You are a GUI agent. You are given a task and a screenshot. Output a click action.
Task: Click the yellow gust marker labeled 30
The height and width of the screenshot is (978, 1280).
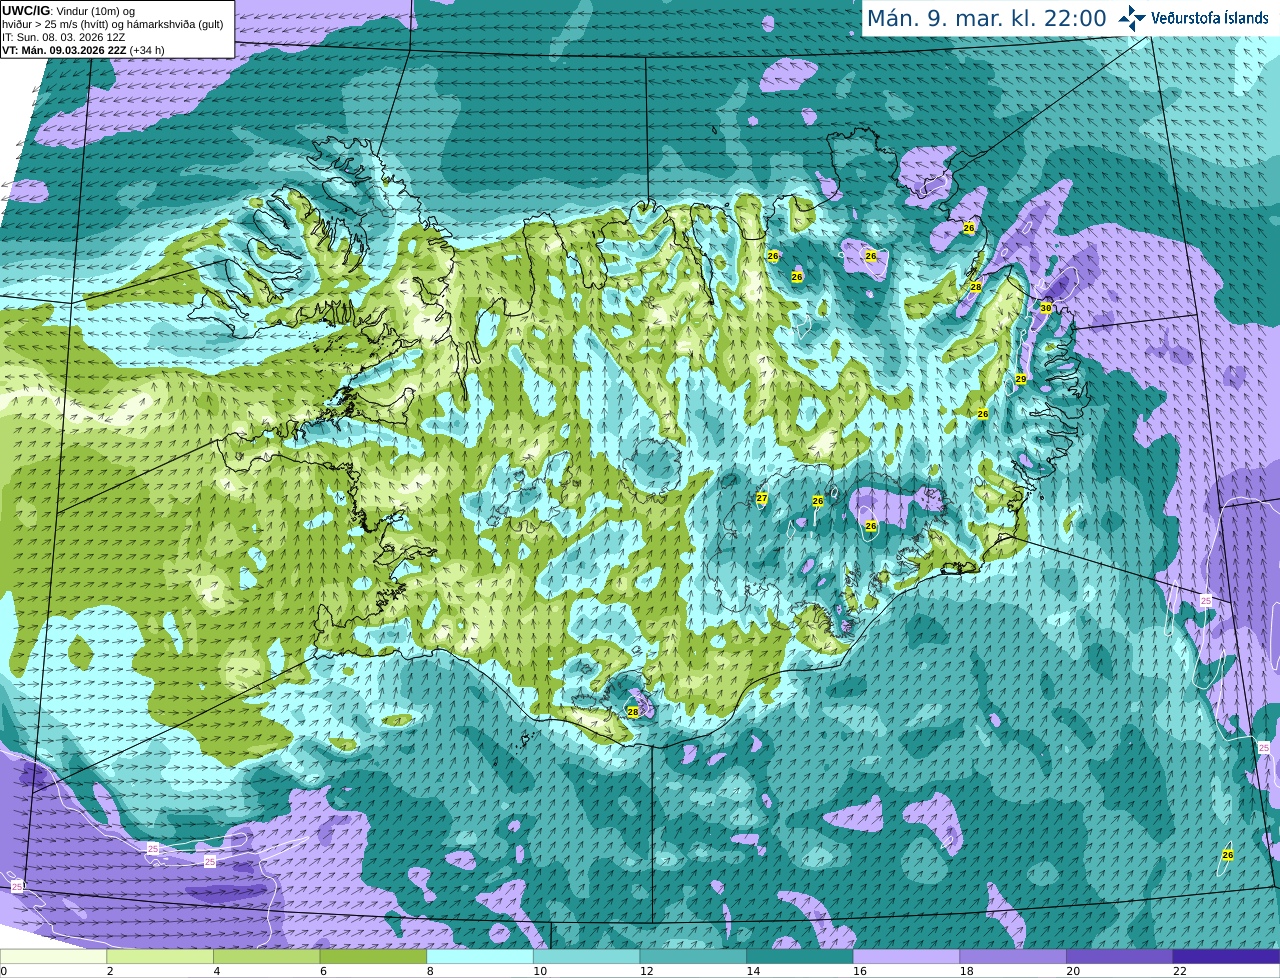click(x=1045, y=308)
